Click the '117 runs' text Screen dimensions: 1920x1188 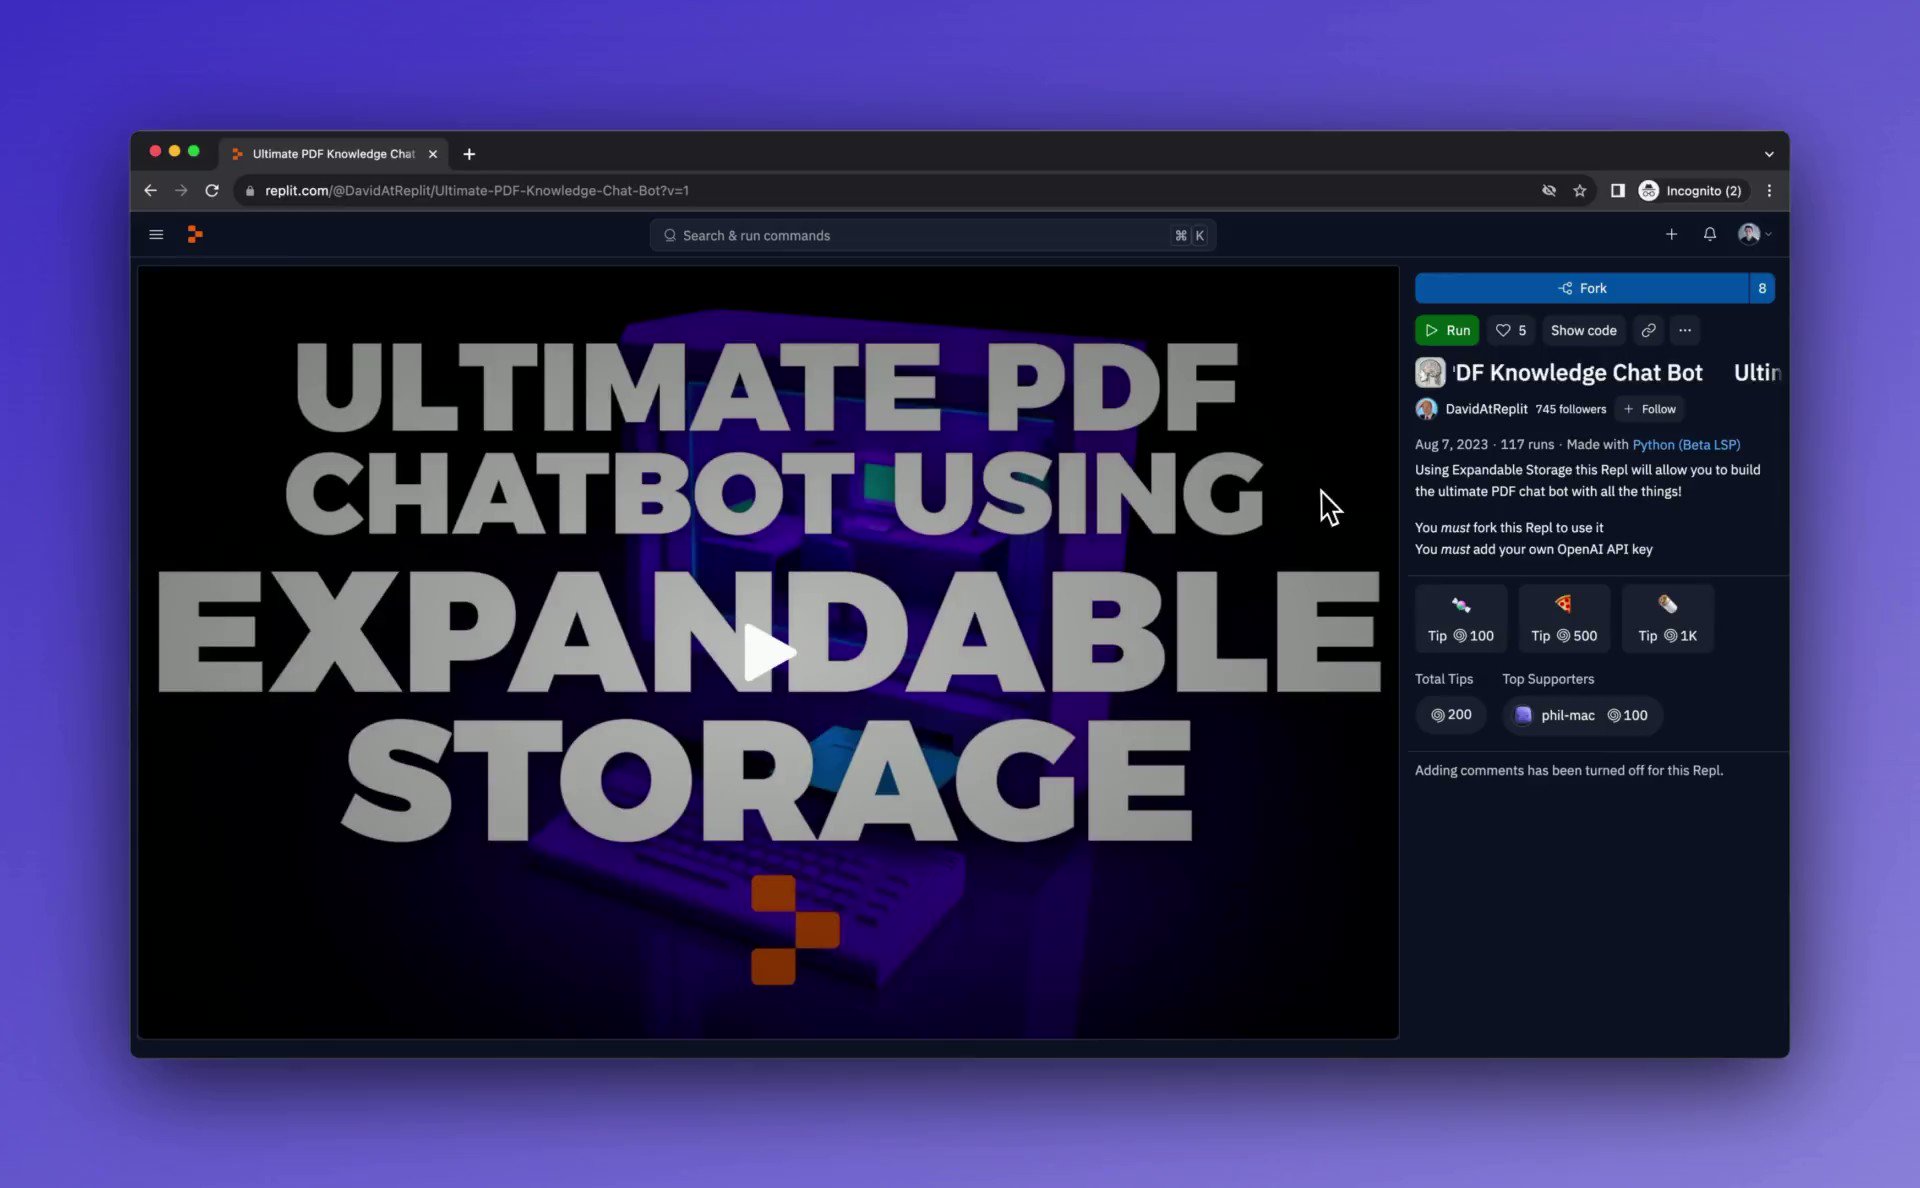coord(1527,445)
